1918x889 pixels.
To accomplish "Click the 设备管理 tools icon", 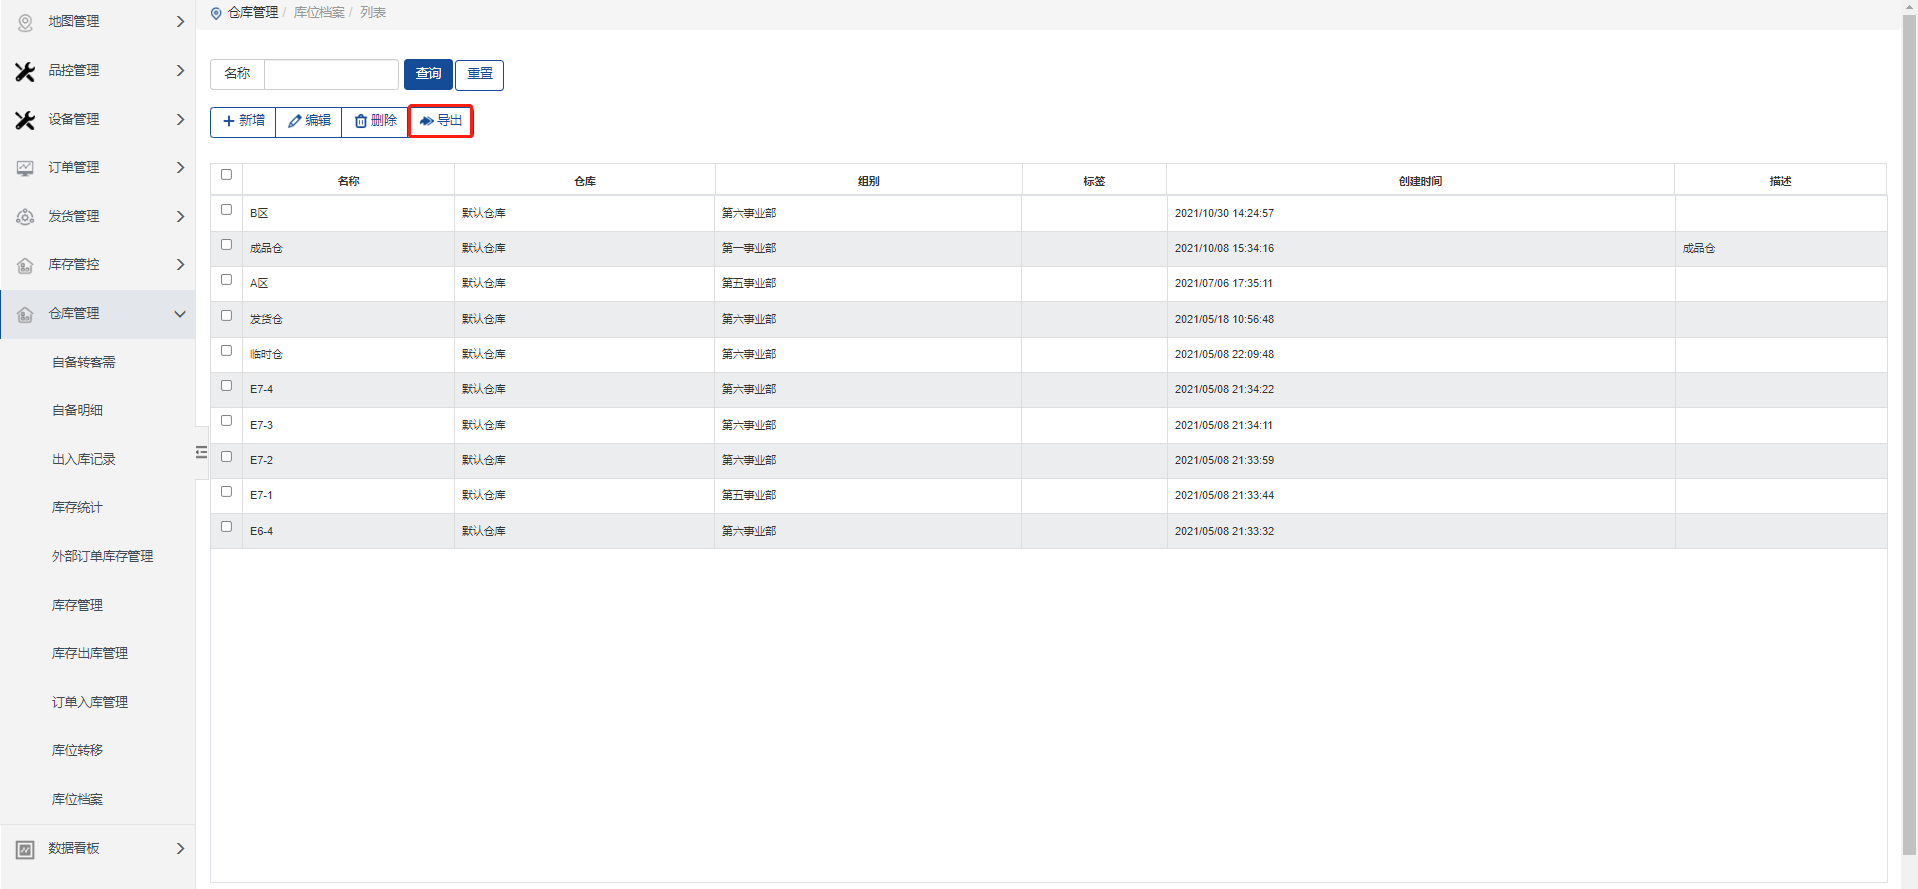I will pyautogui.click(x=25, y=120).
